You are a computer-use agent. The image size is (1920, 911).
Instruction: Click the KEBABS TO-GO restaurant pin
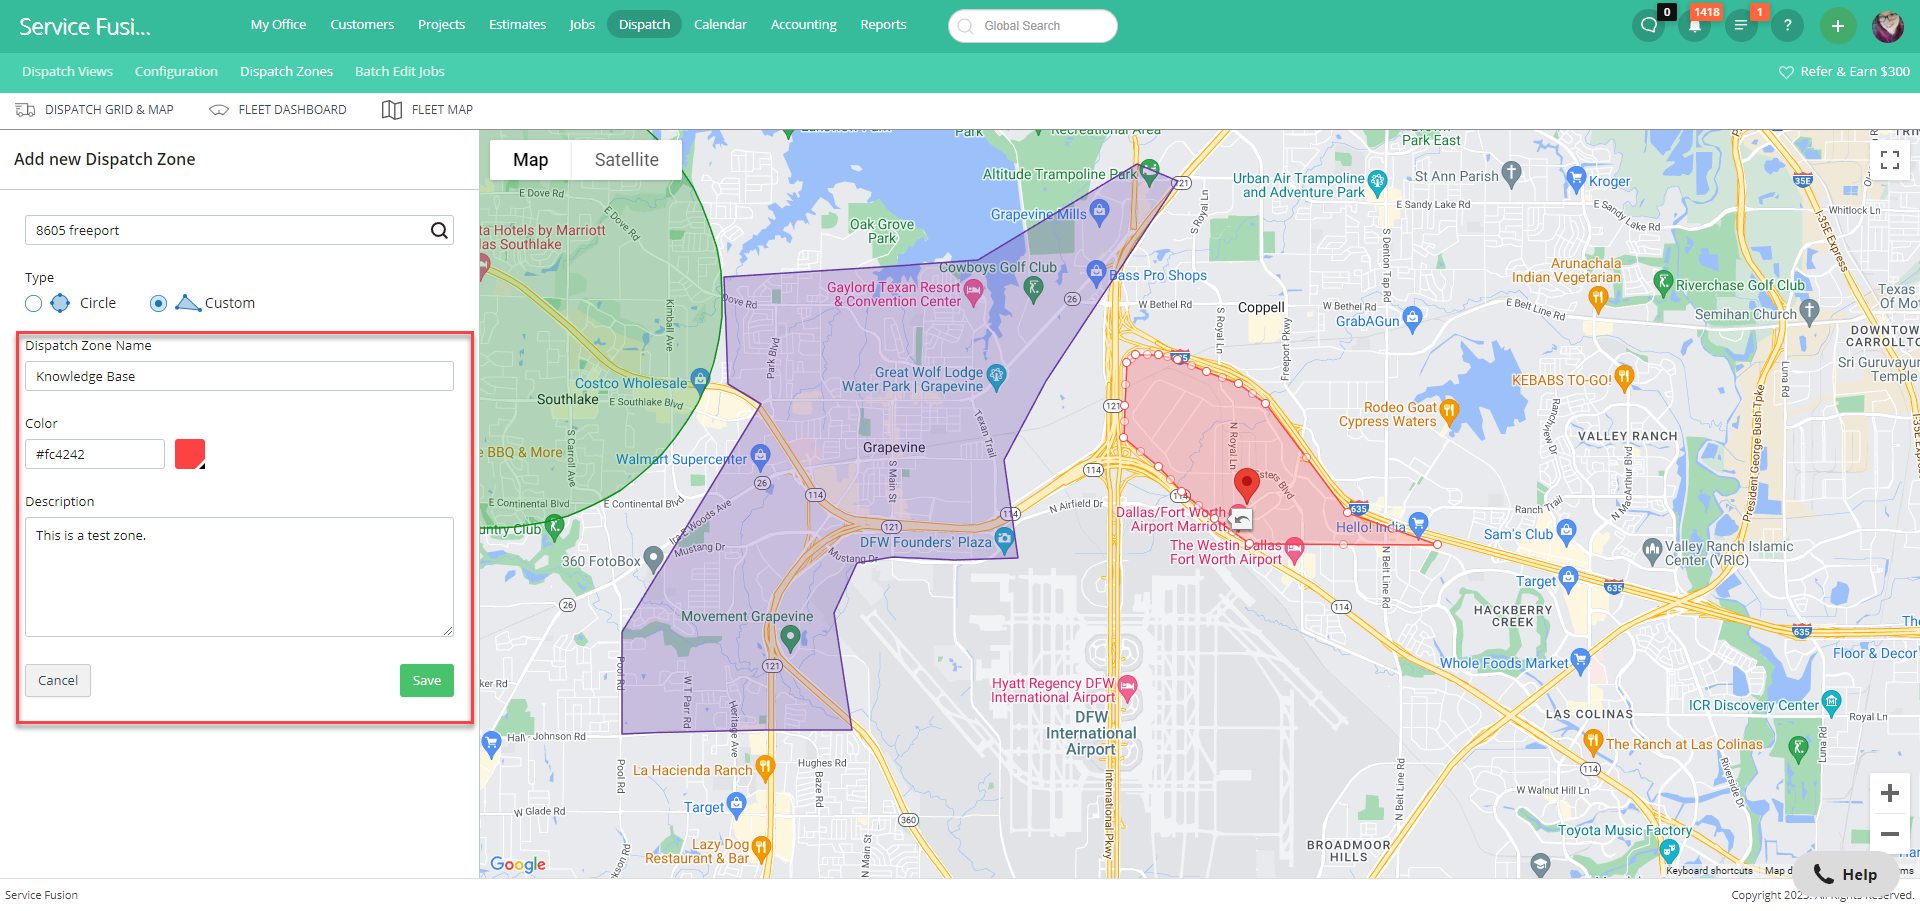tap(1624, 376)
